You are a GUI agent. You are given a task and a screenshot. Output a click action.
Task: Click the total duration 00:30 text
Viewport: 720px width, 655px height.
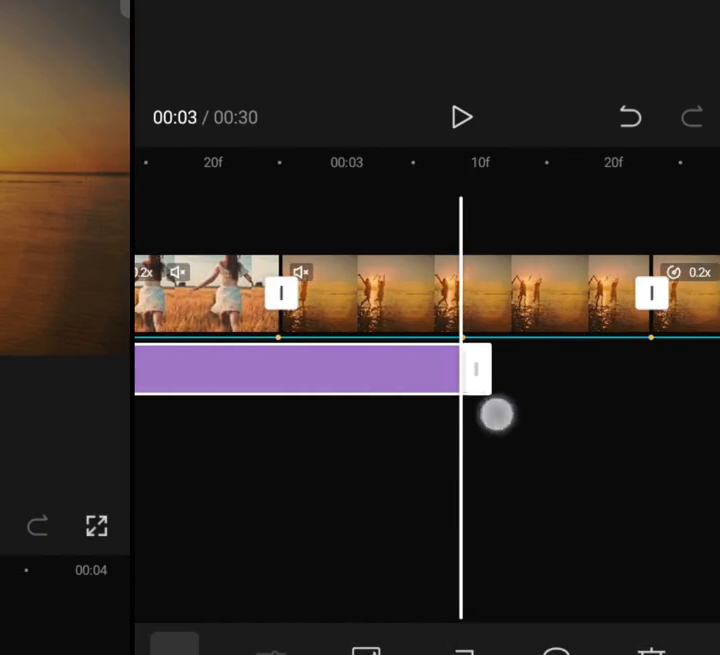tap(236, 118)
